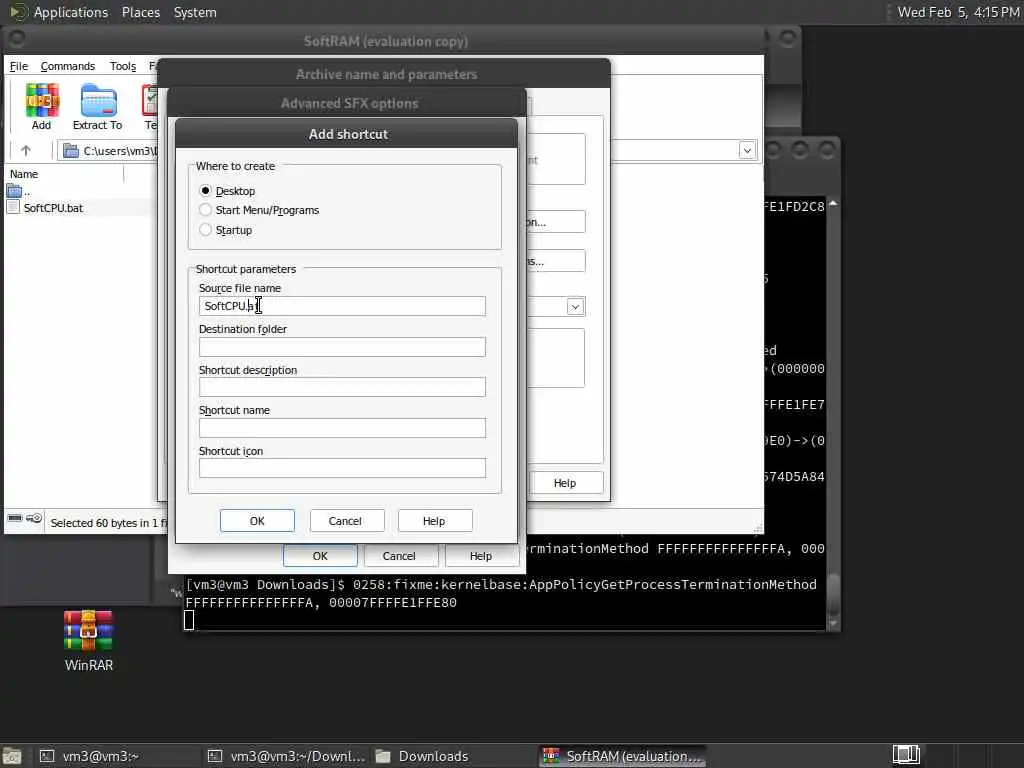Click the drive icon in the status bar

pos(14,519)
